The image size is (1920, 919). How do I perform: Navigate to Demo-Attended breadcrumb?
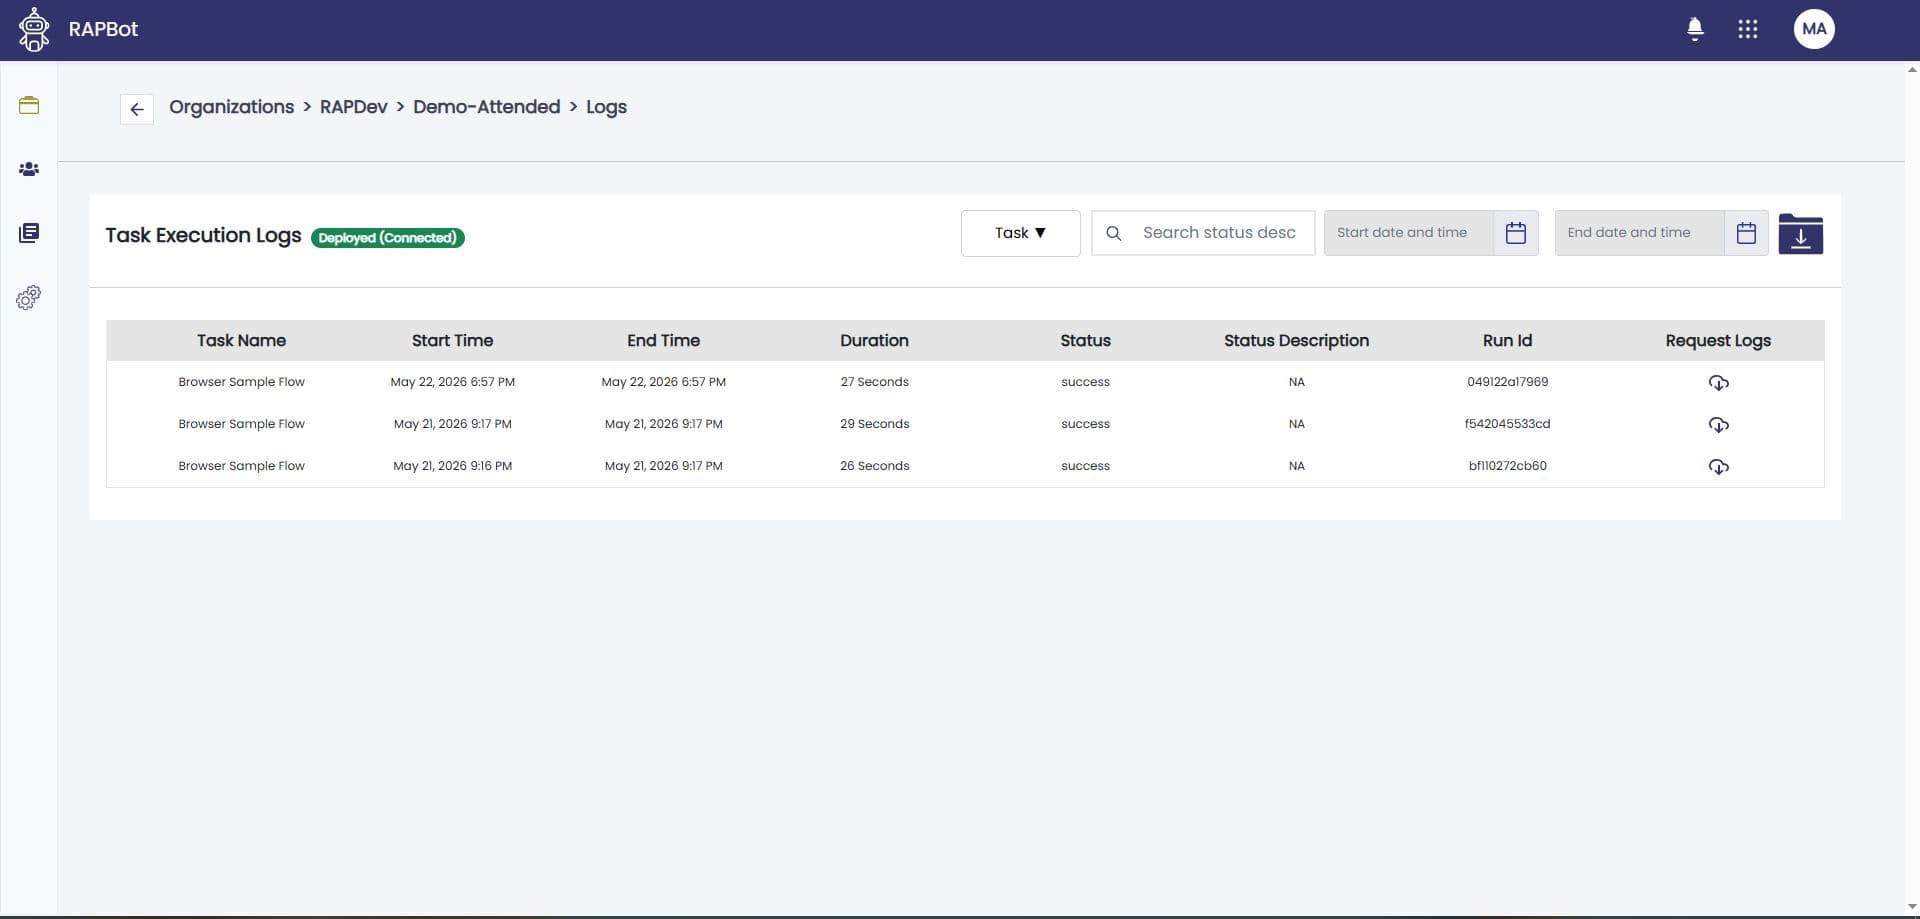486,107
